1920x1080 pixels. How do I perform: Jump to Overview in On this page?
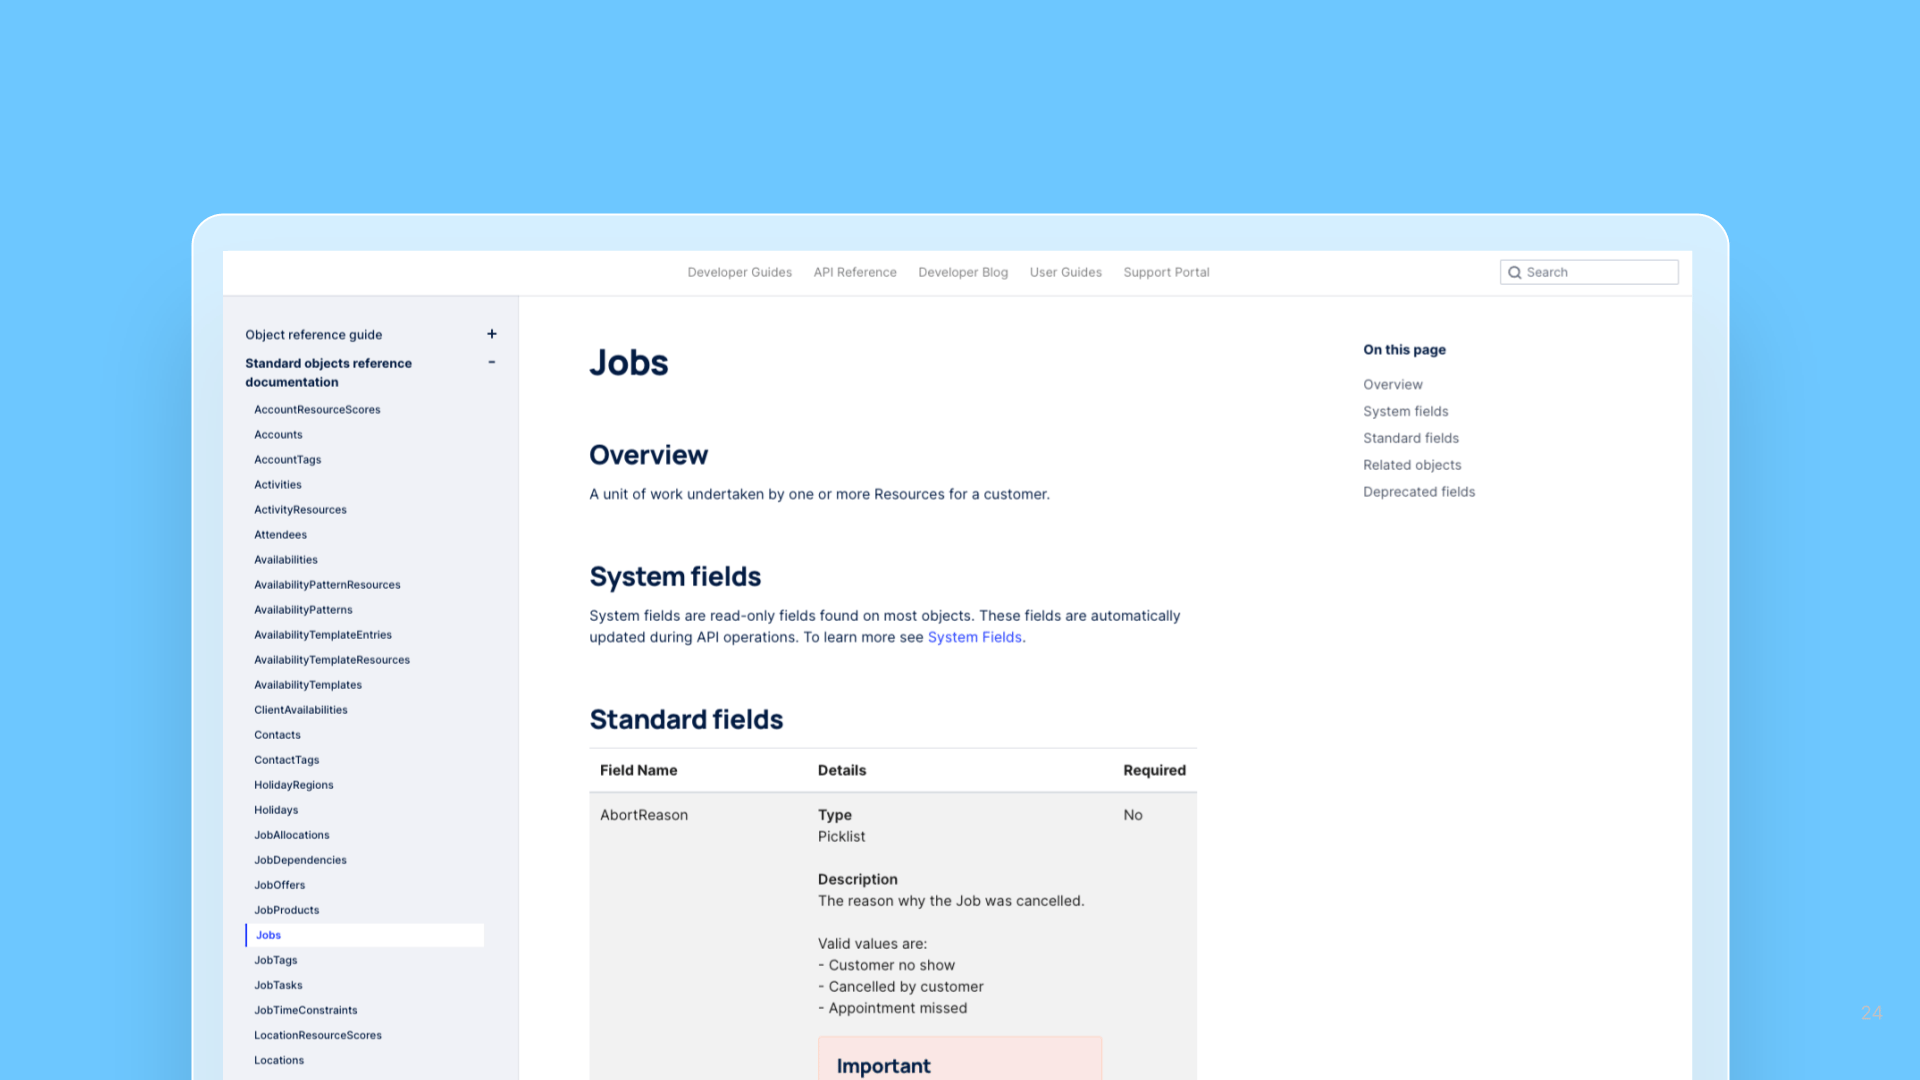(x=1392, y=384)
